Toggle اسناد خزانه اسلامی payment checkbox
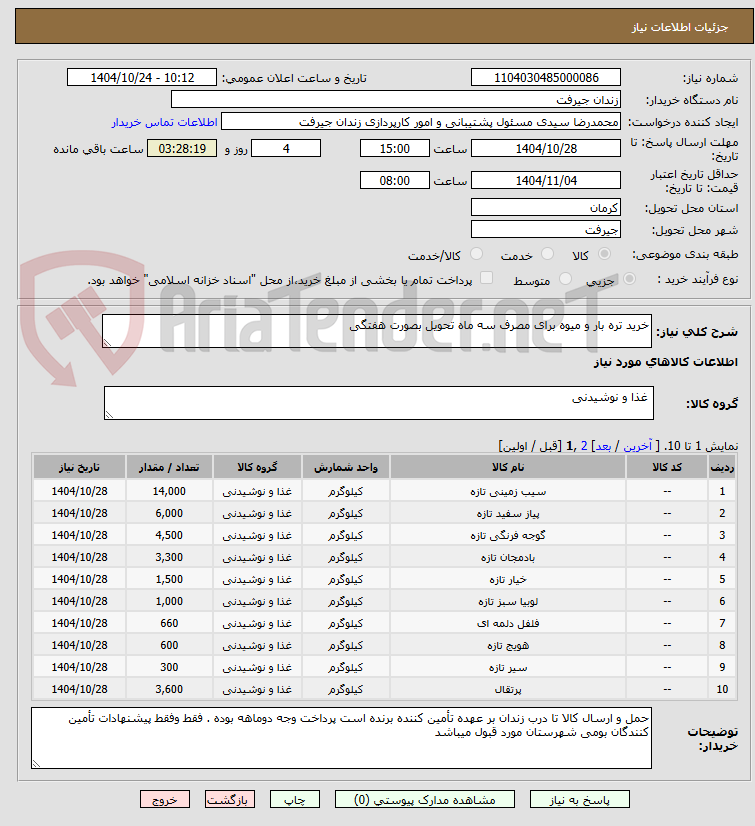 [x=486, y=278]
